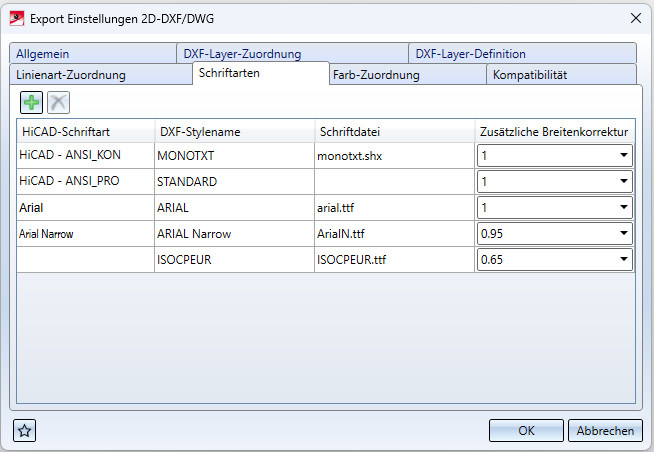The image size is (654, 452).
Task: Expand the 0.95 dropdown for ARIAL Narrow
Action: [x=623, y=233]
